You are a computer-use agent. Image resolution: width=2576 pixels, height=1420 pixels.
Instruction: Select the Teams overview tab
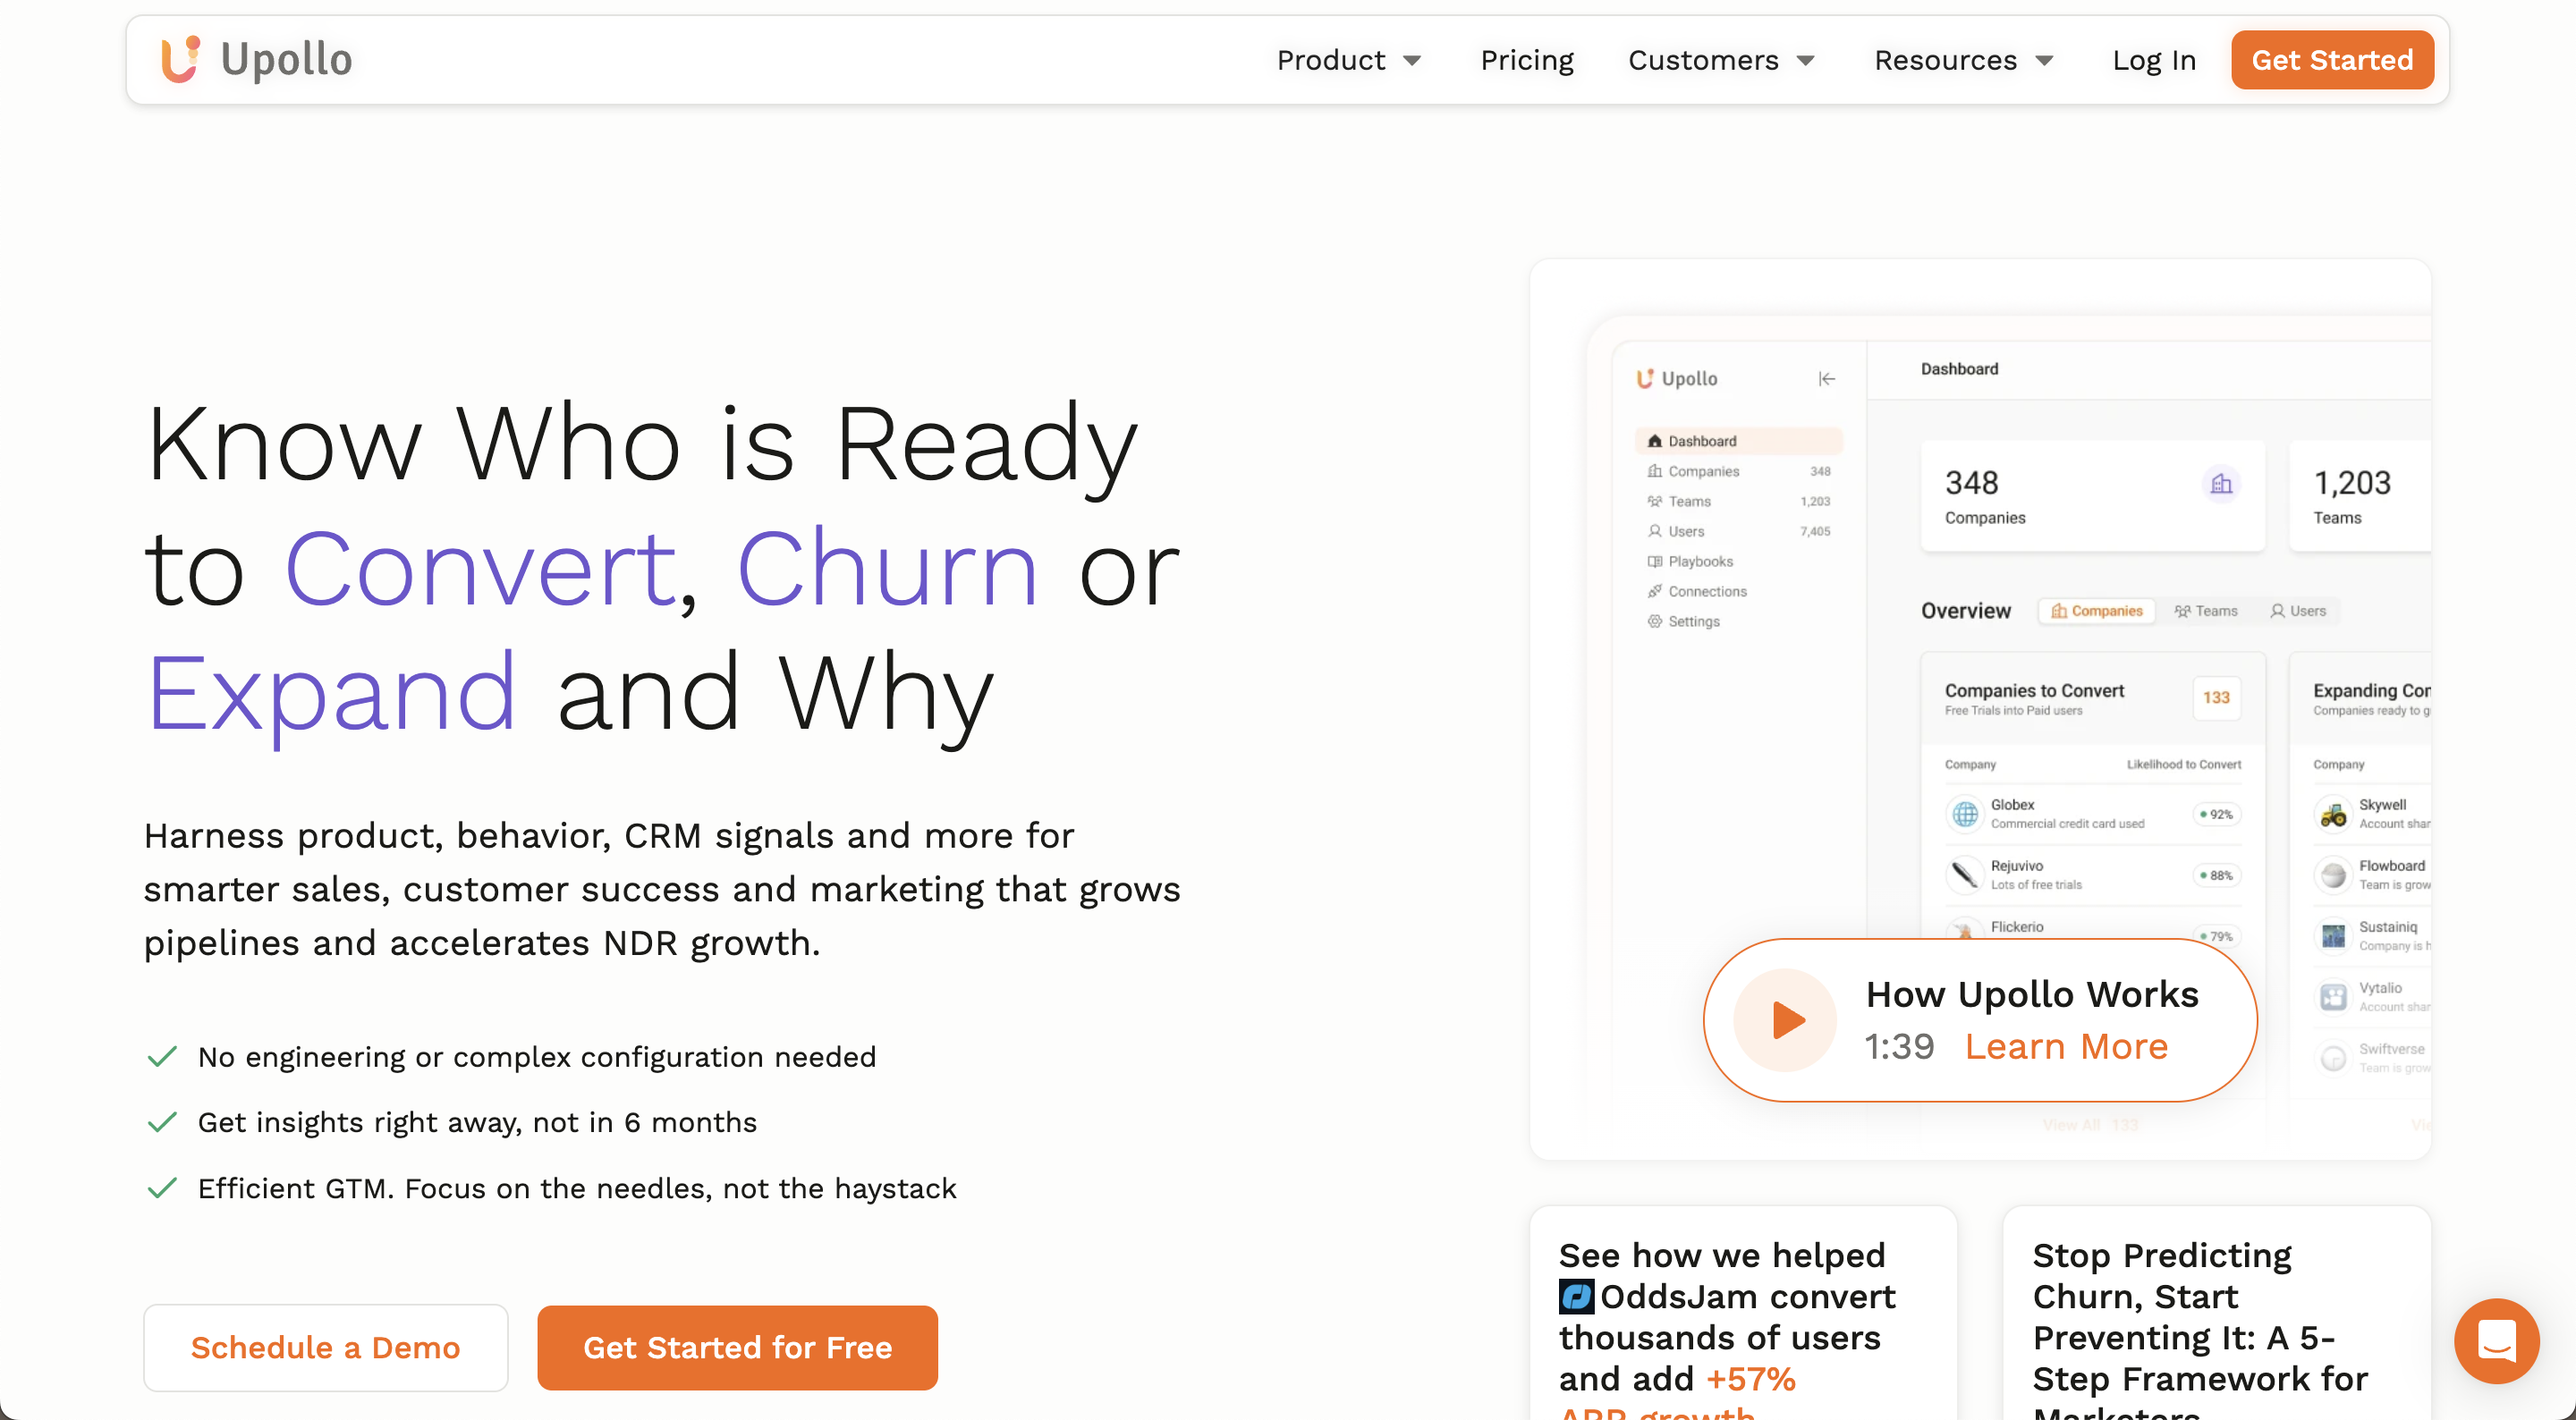(2206, 611)
